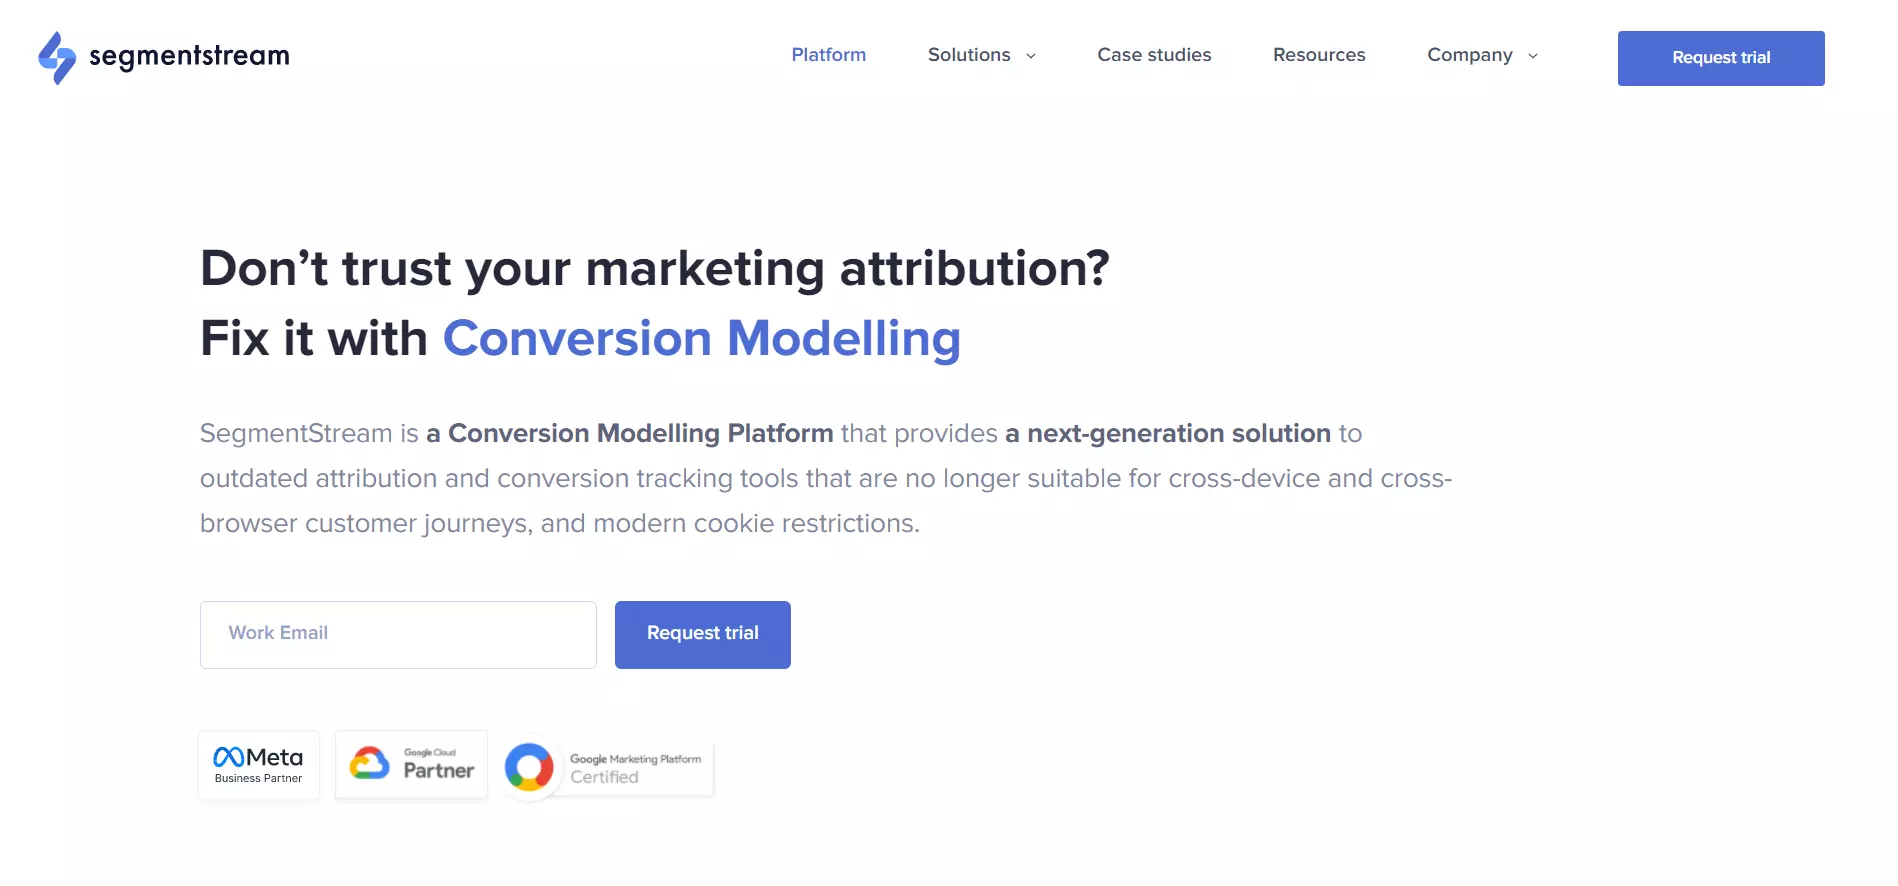Select Platform in the navigation bar
1898x886 pixels.
click(x=828, y=55)
